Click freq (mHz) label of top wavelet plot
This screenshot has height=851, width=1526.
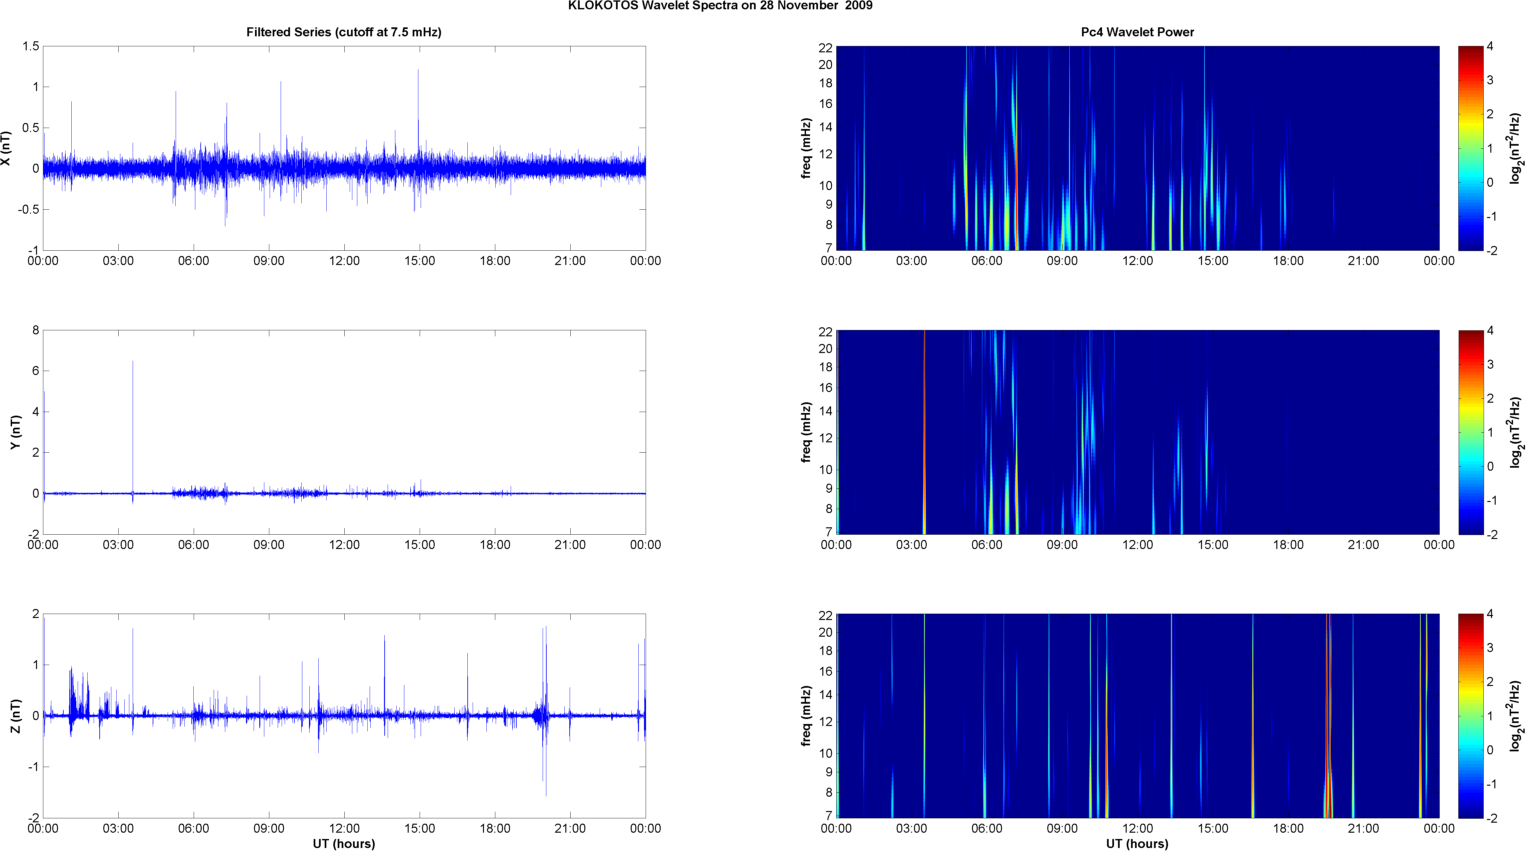point(806,148)
